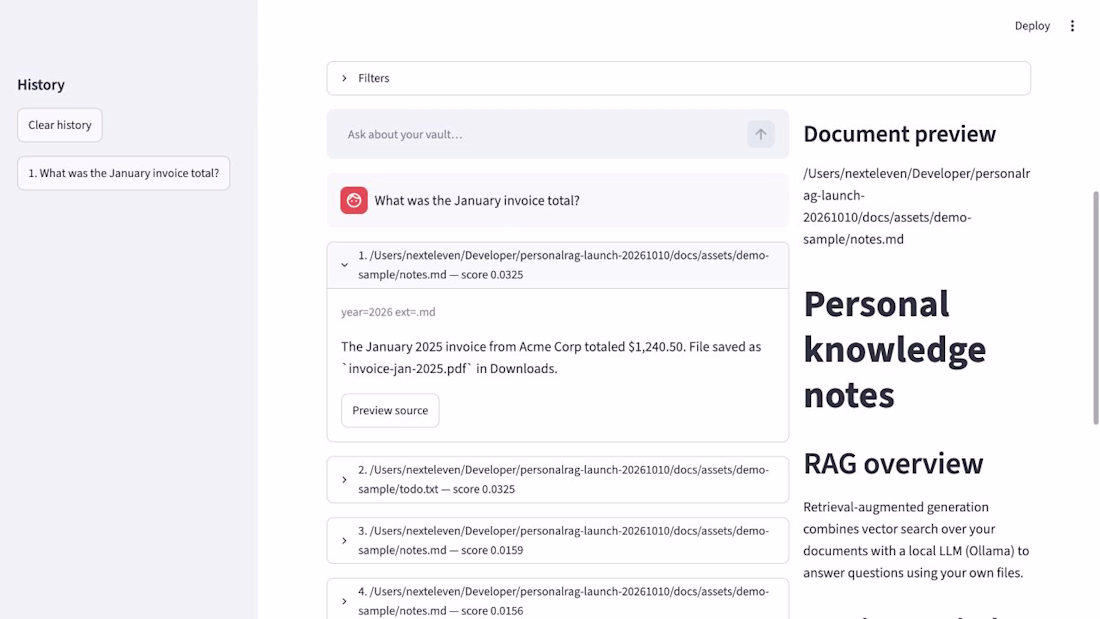Focus the 'Ask about your vault…' input
The width and height of the screenshot is (1100, 619).
tap(544, 134)
